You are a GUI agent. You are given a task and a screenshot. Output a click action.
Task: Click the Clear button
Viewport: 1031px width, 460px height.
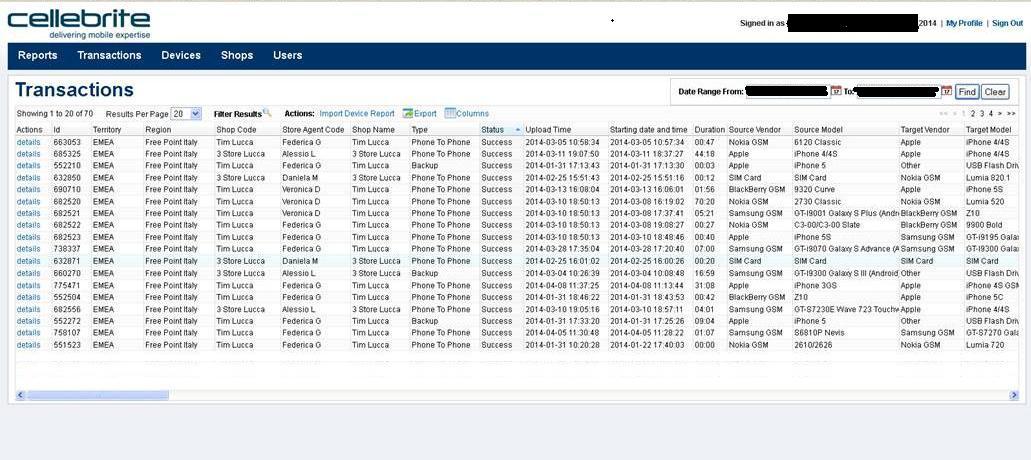tap(995, 92)
